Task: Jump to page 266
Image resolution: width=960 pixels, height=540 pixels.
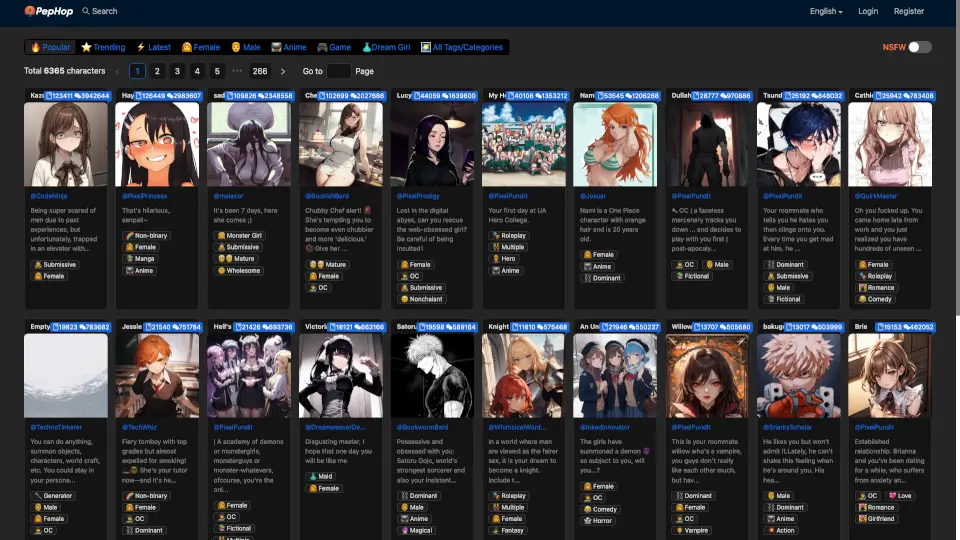Action: [x=260, y=71]
